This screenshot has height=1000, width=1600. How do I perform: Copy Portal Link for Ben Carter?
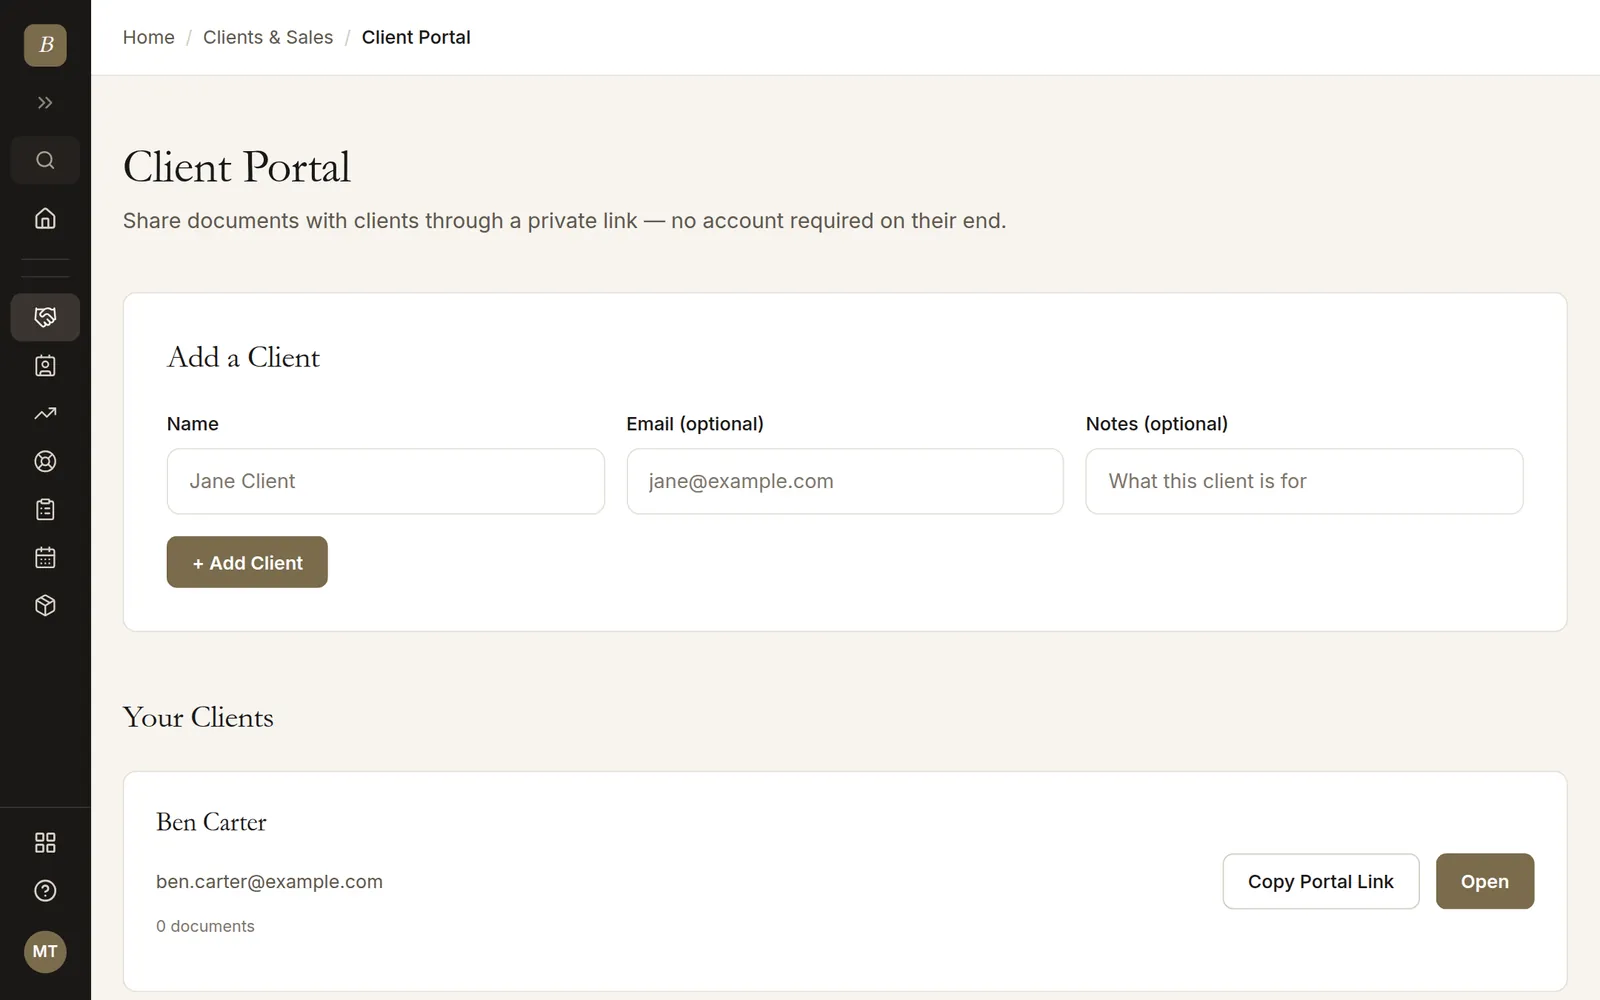tap(1321, 881)
